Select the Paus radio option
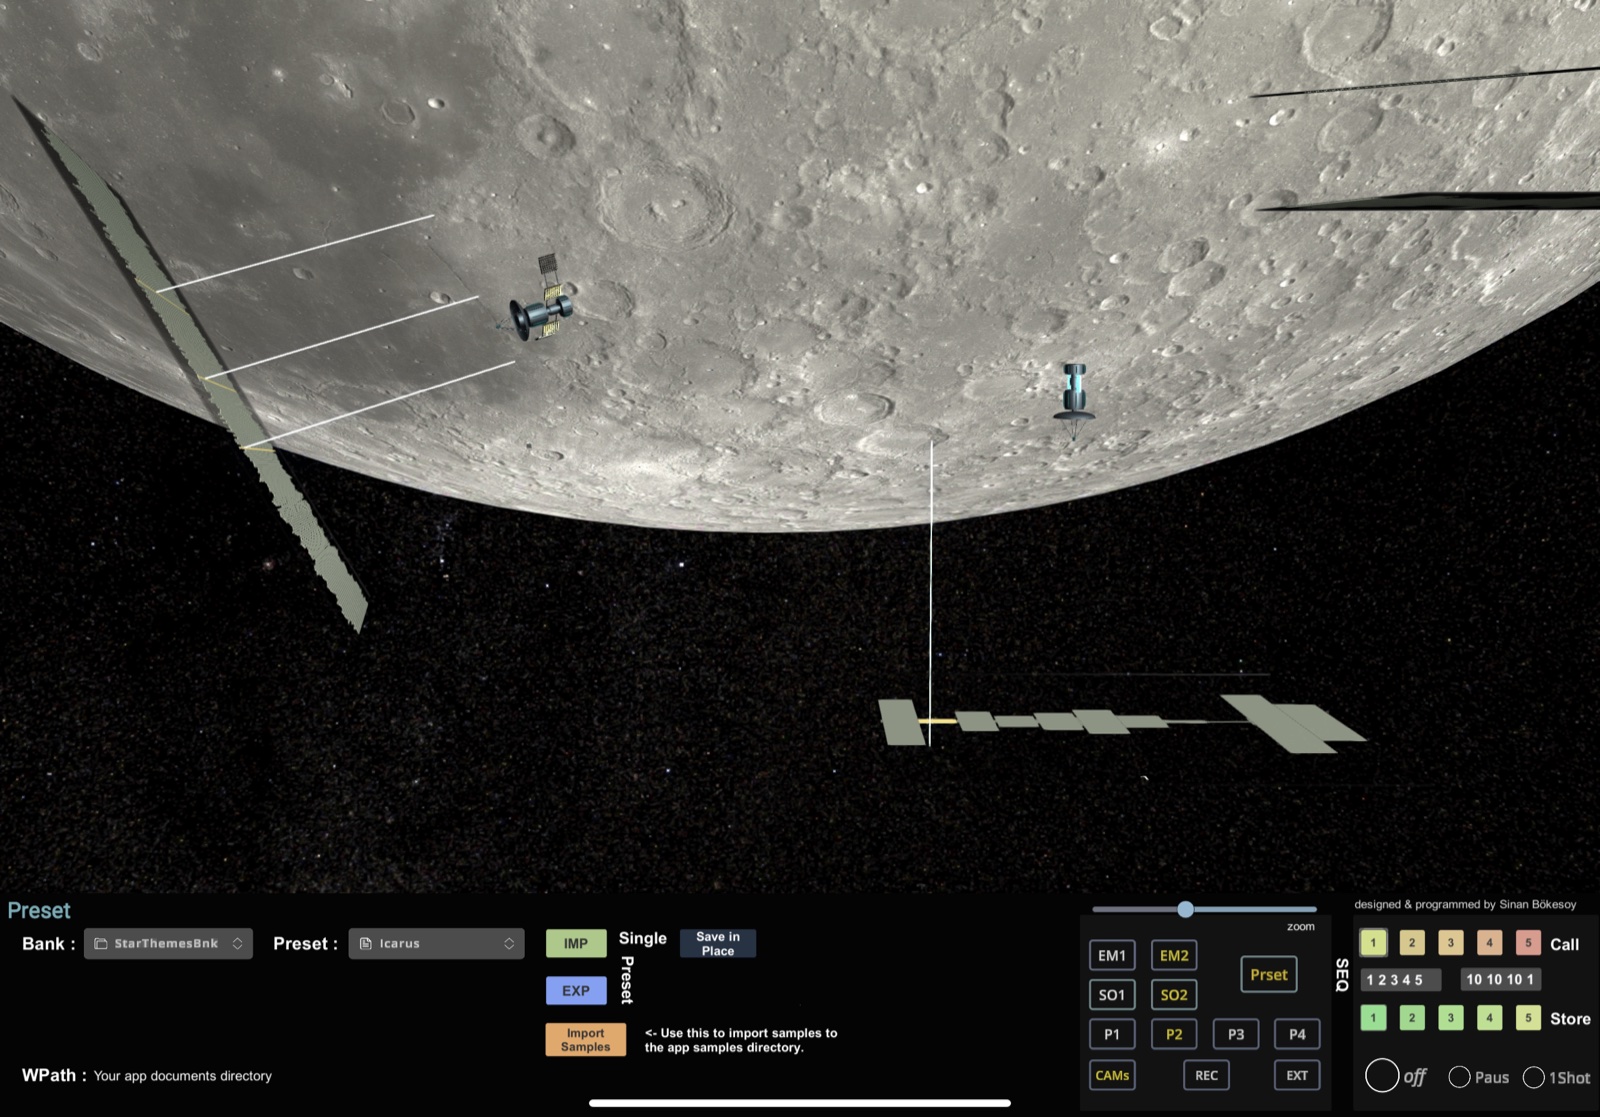 pos(1459,1077)
